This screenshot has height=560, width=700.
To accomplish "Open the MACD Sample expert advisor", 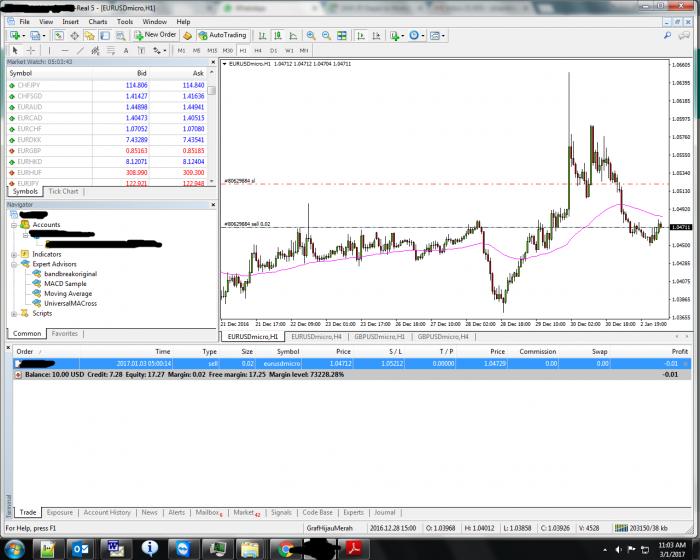I will tap(65, 284).
